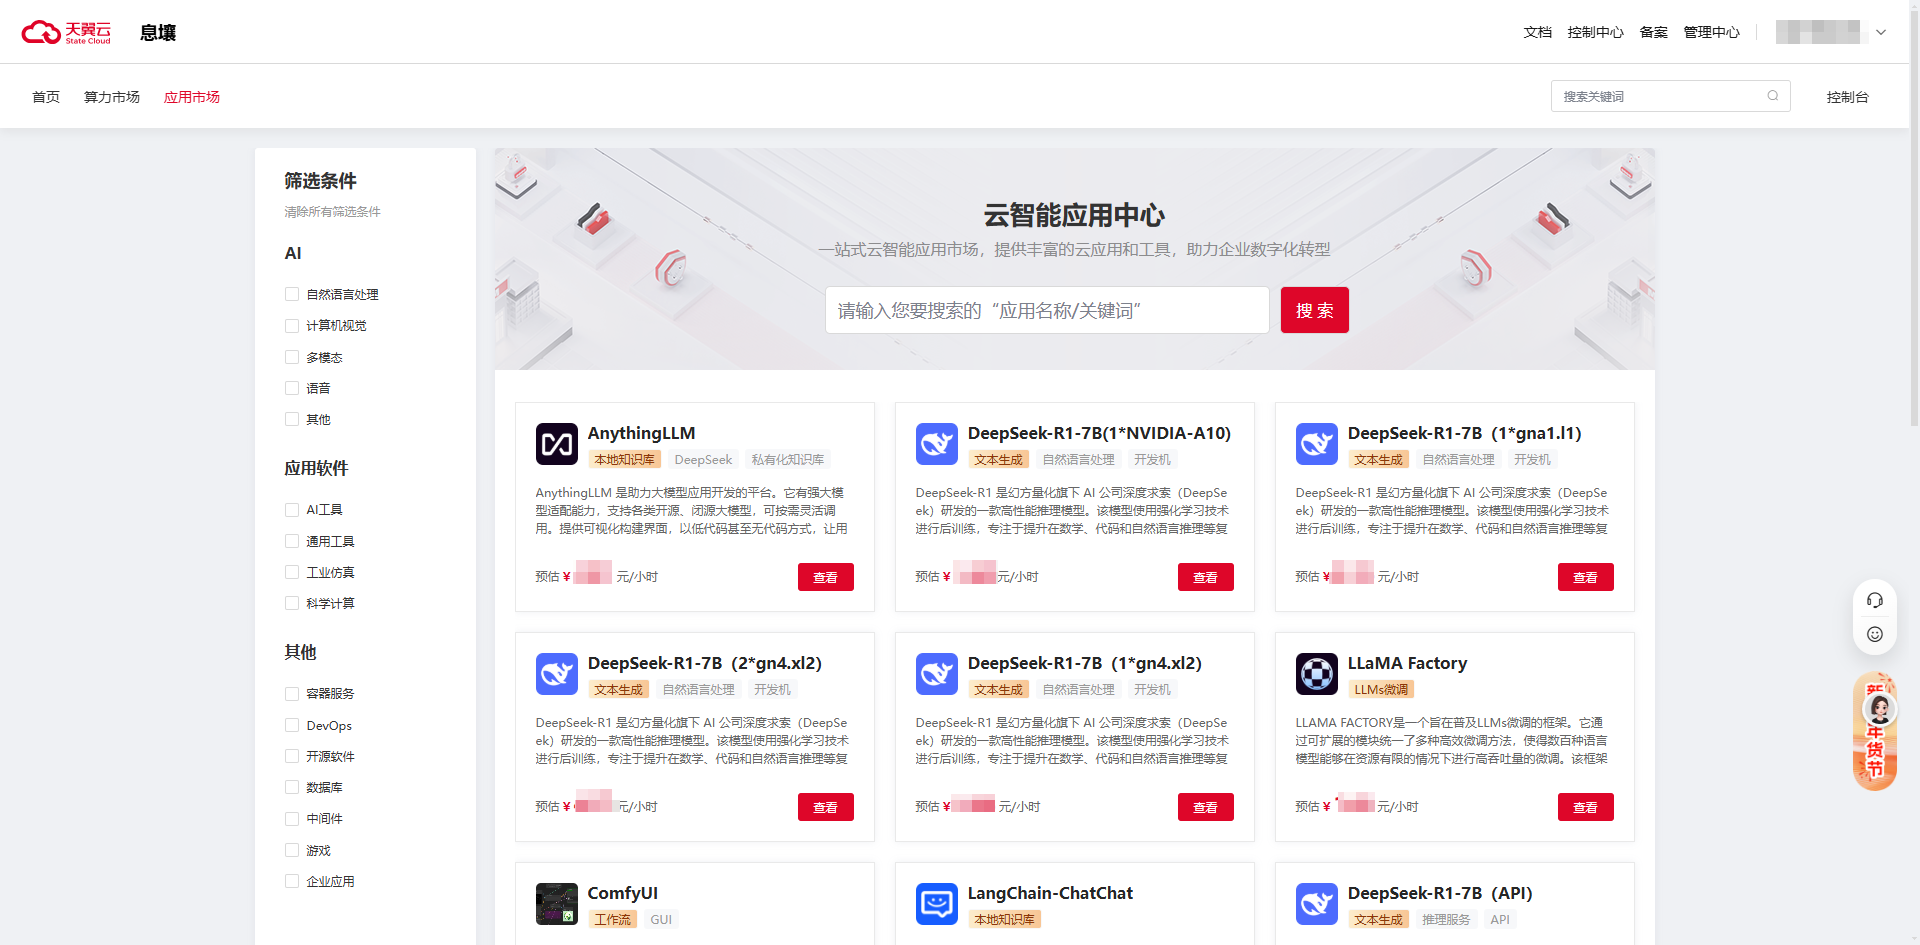Viewport: 1920px width, 945px height.
Task: Check the 开源软件 filter
Action: [292, 756]
